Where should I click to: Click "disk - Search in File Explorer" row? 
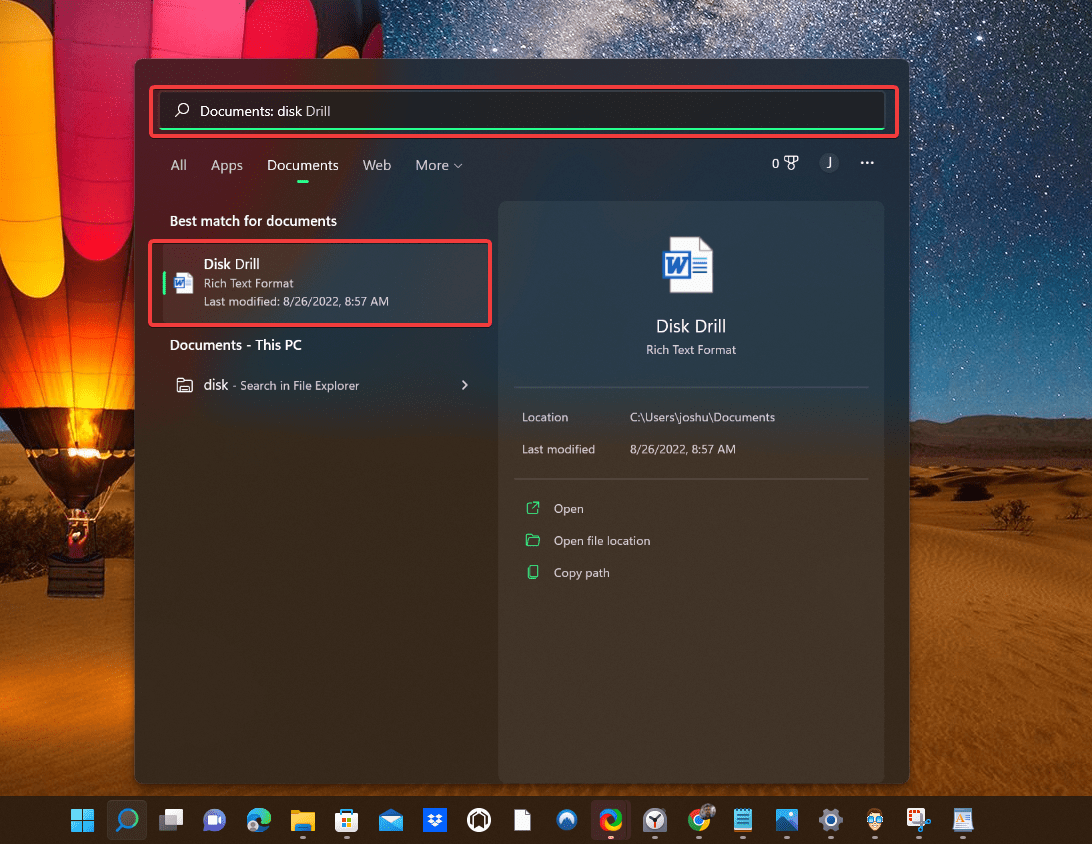[x=320, y=385]
